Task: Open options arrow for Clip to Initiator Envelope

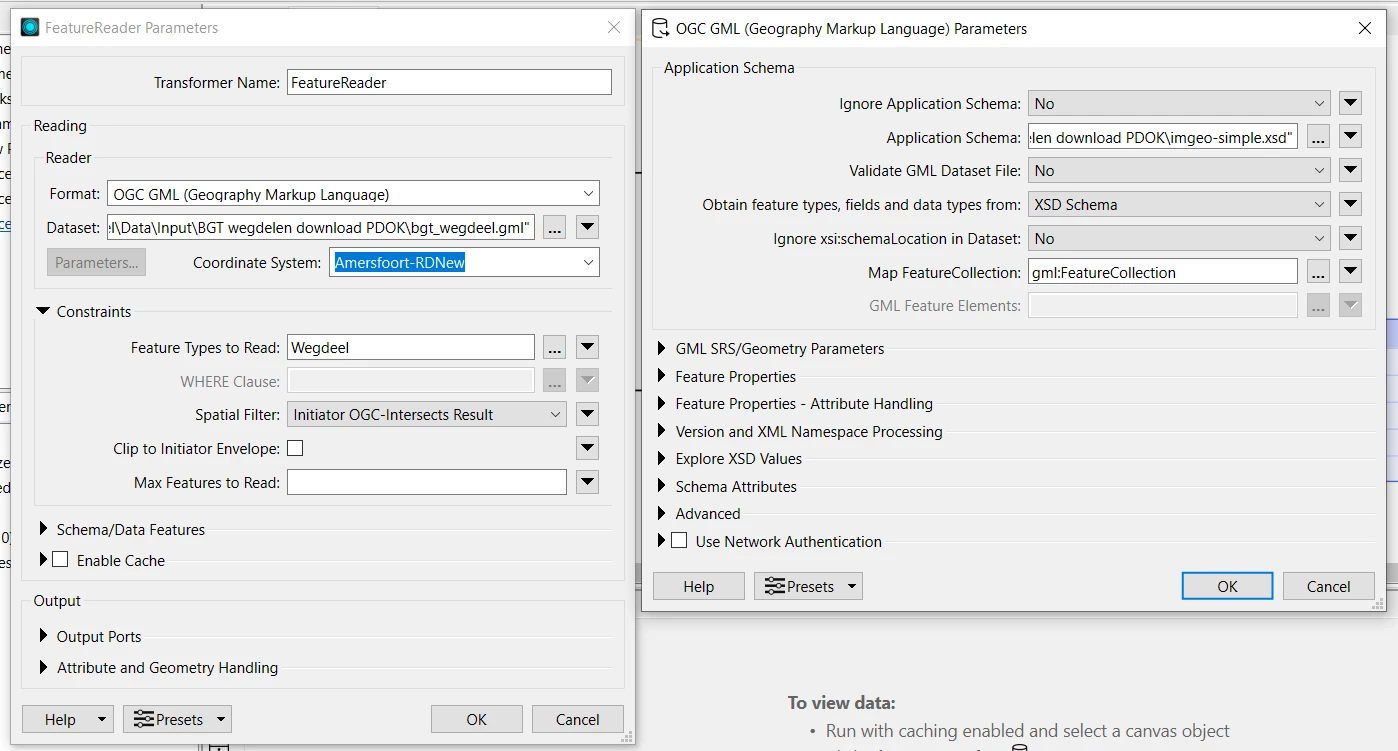Action: coord(588,449)
